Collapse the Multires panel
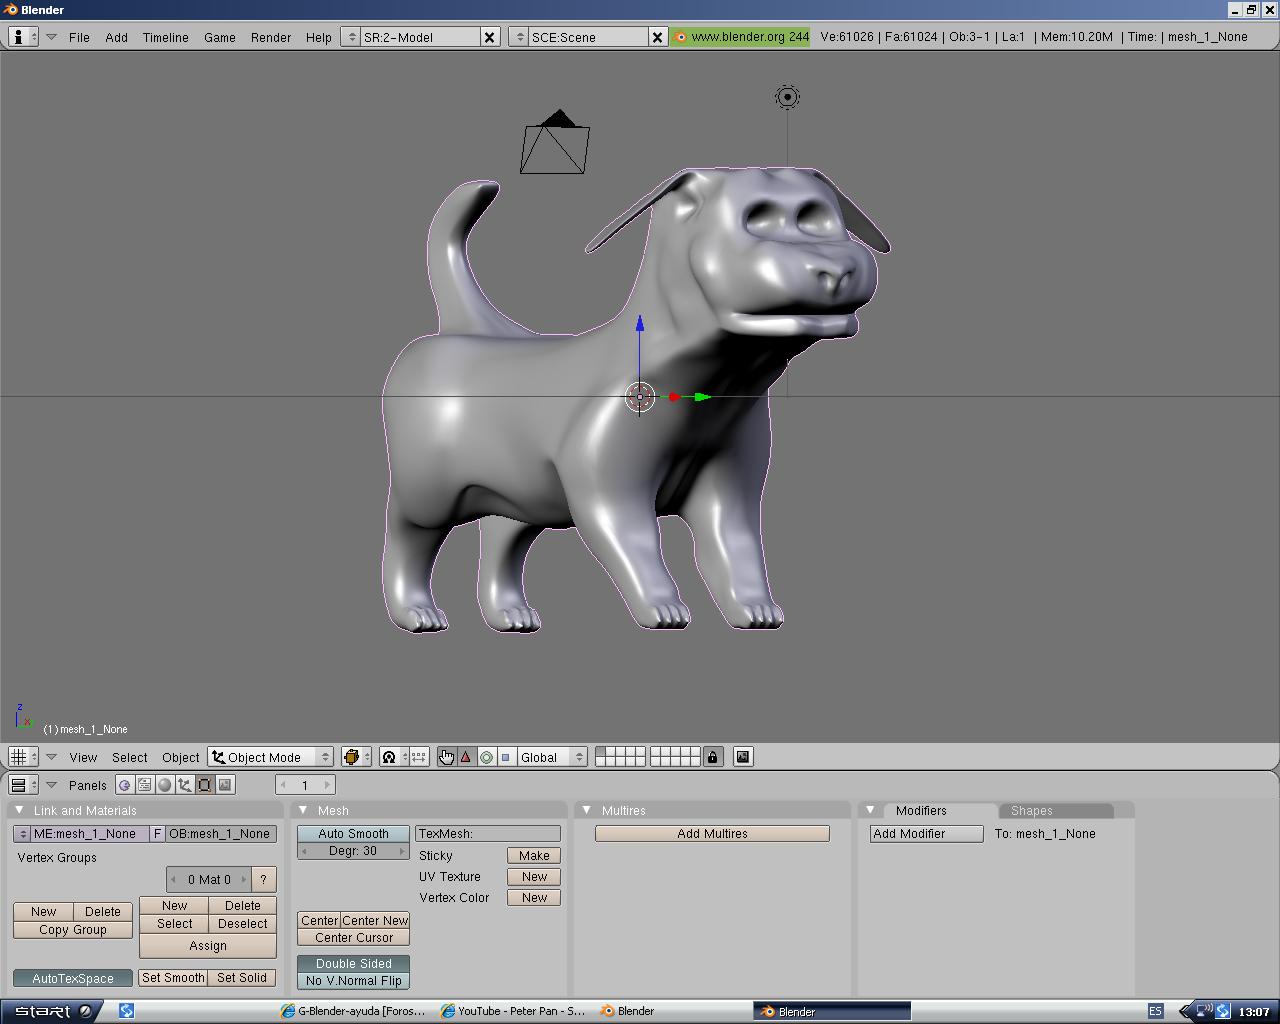This screenshot has height=1024, width=1280. pos(587,810)
